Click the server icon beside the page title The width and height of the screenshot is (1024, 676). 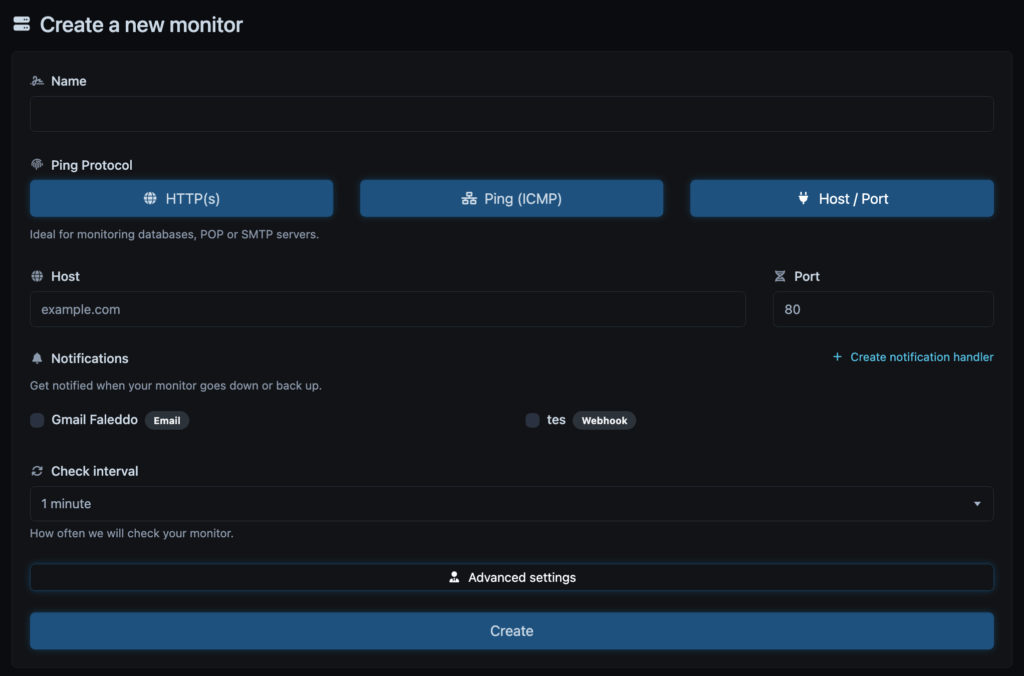point(21,24)
